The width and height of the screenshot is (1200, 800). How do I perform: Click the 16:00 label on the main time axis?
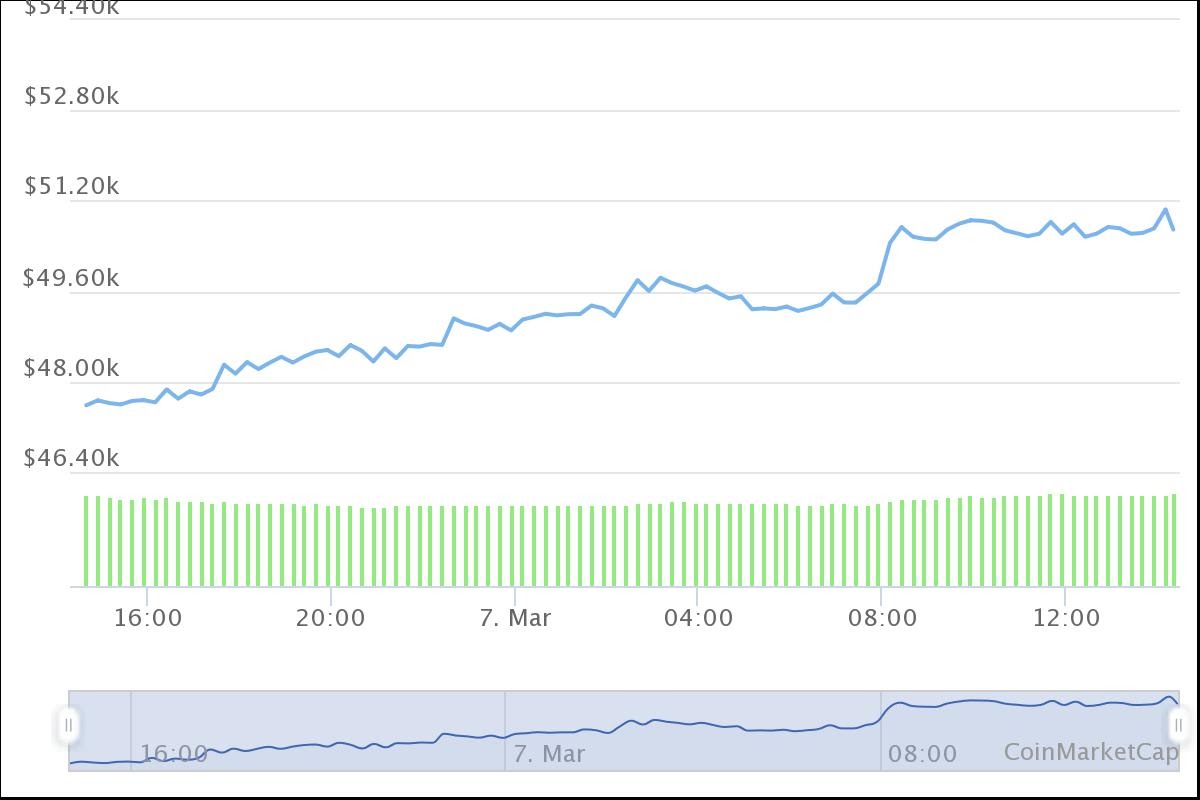coord(148,618)
